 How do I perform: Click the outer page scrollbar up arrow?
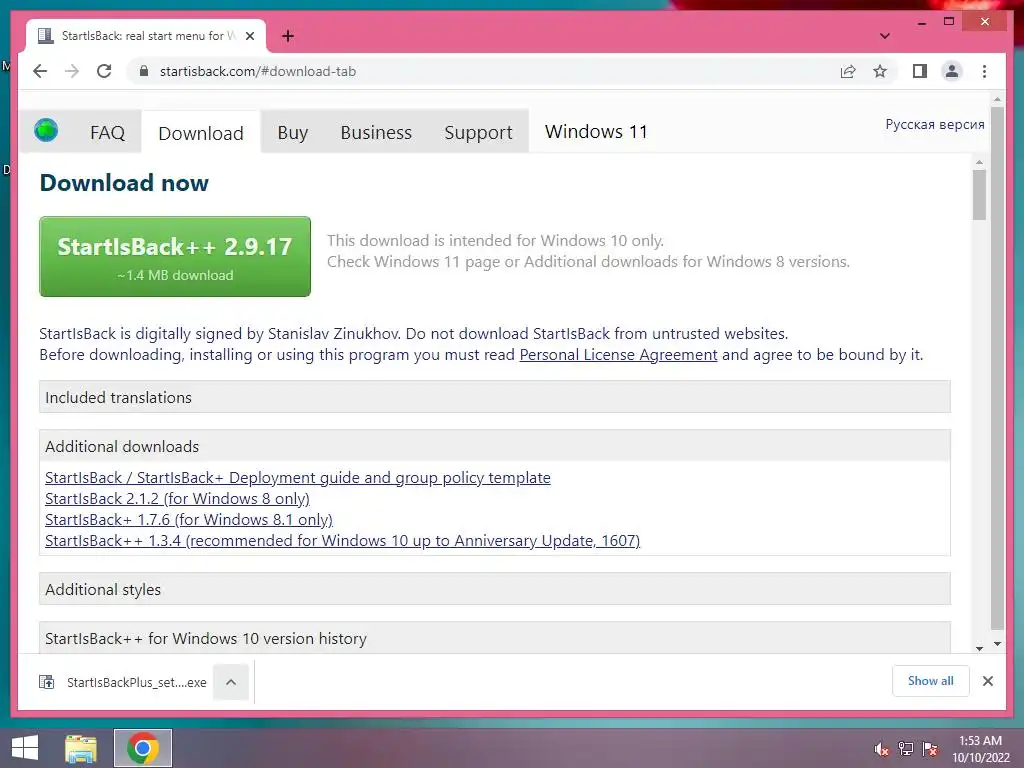tap(997, 99)
